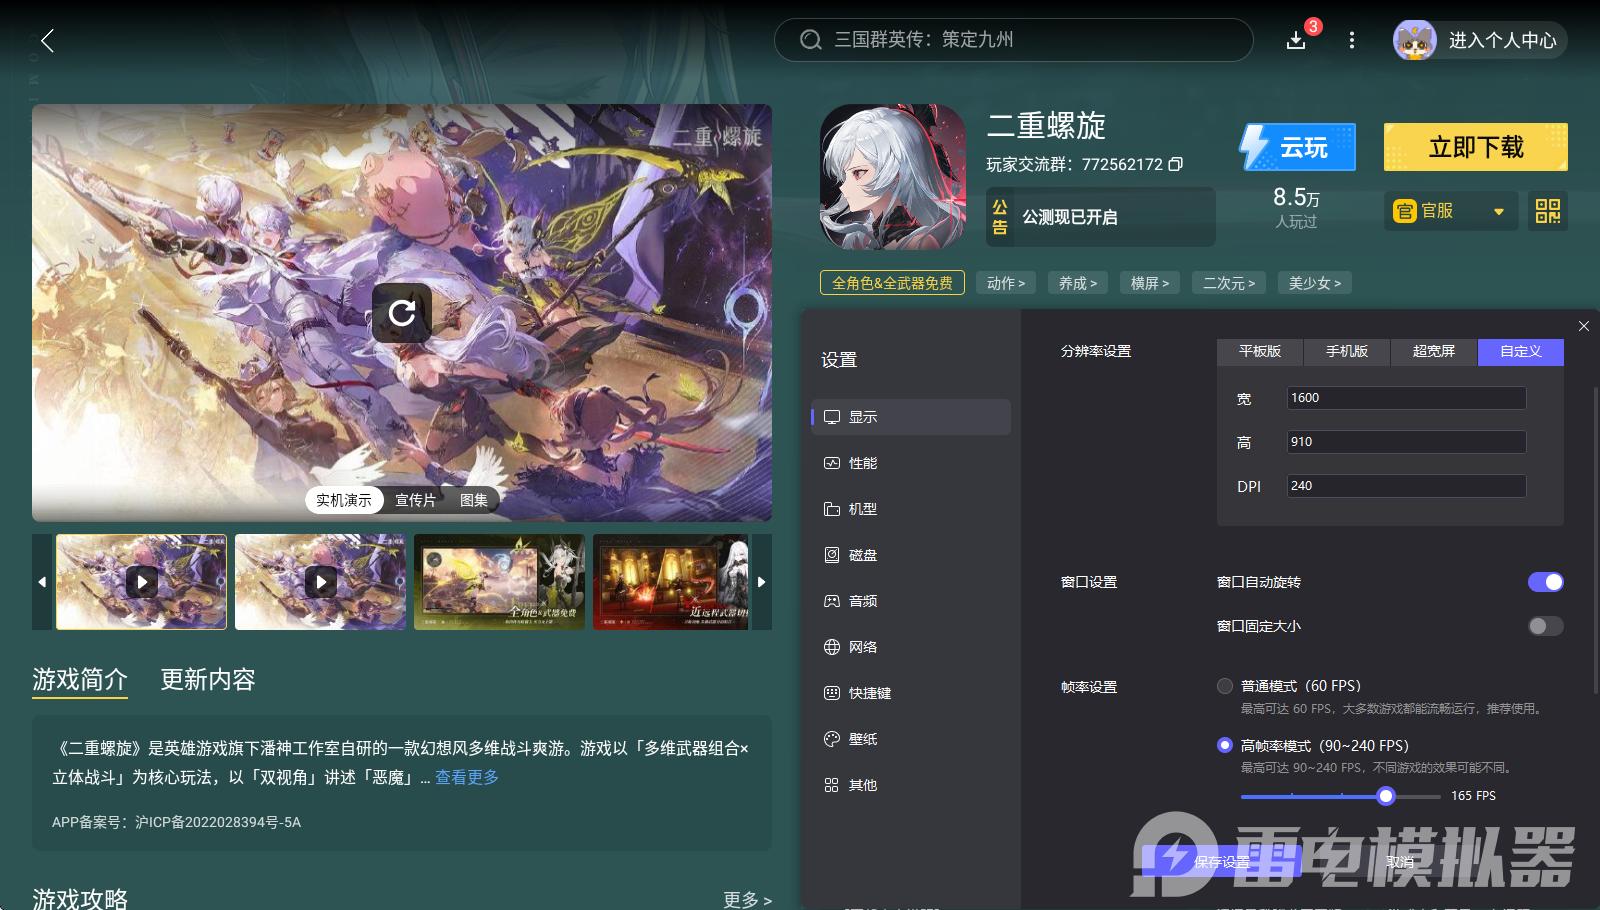
Task: Click the settings panel scrollbar
Action: click(x=1595, y=540)
